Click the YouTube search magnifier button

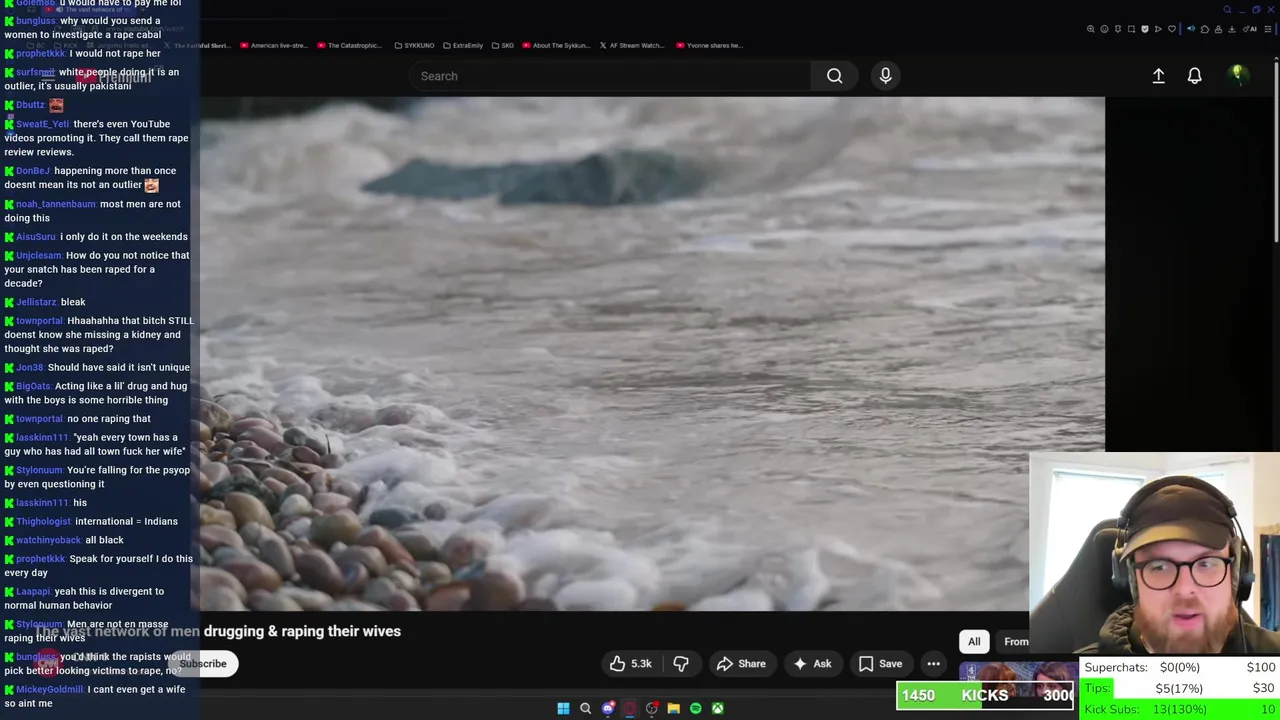click(x=834, y=76)
